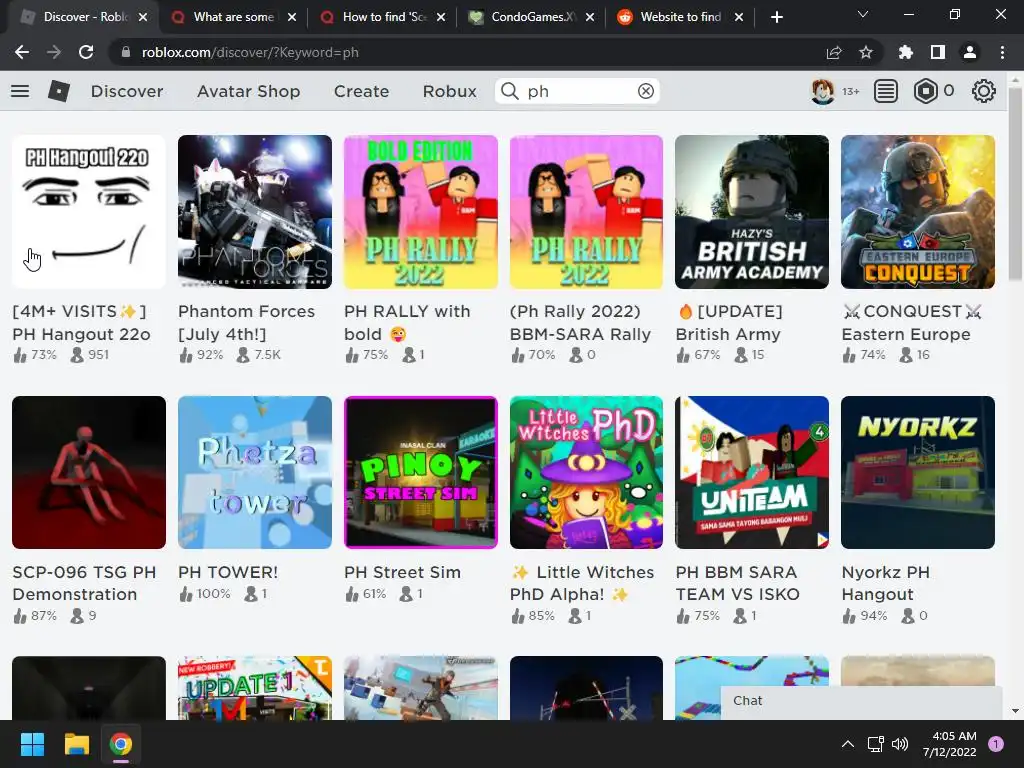This screenshot has width=1024, height=768.
Task: Close the CondoGames tab
Action: [x=590, y=17]
